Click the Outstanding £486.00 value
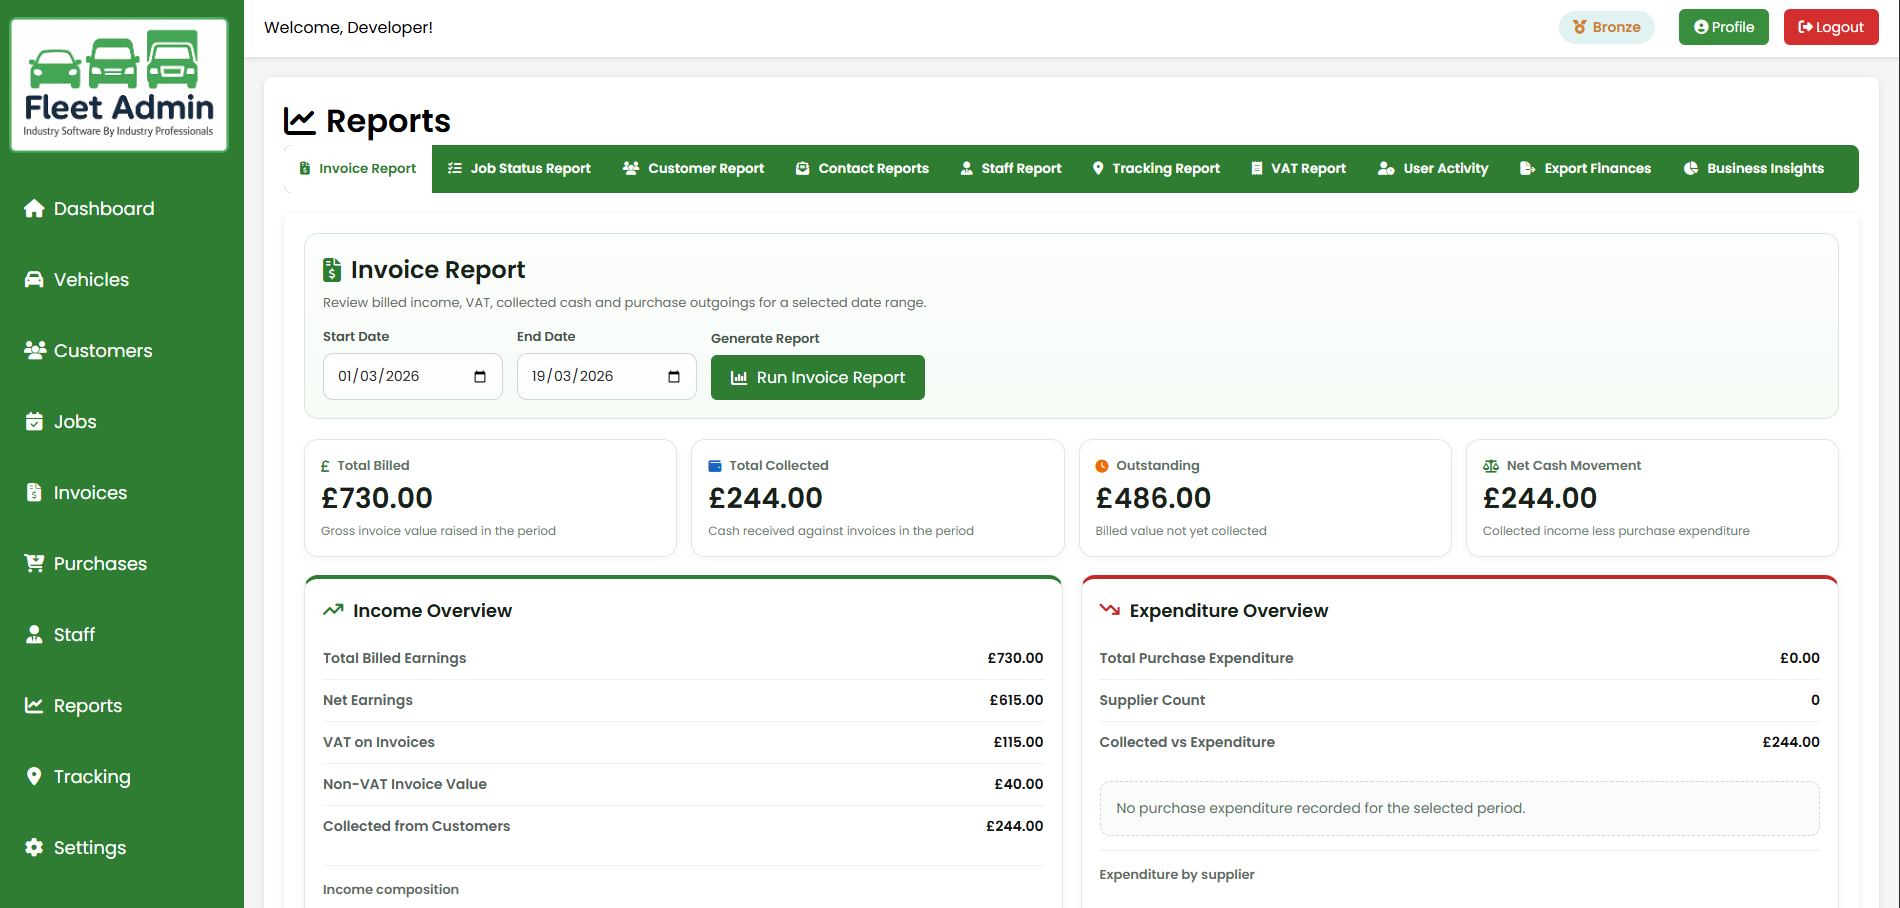 click(x=1153, y=498)
